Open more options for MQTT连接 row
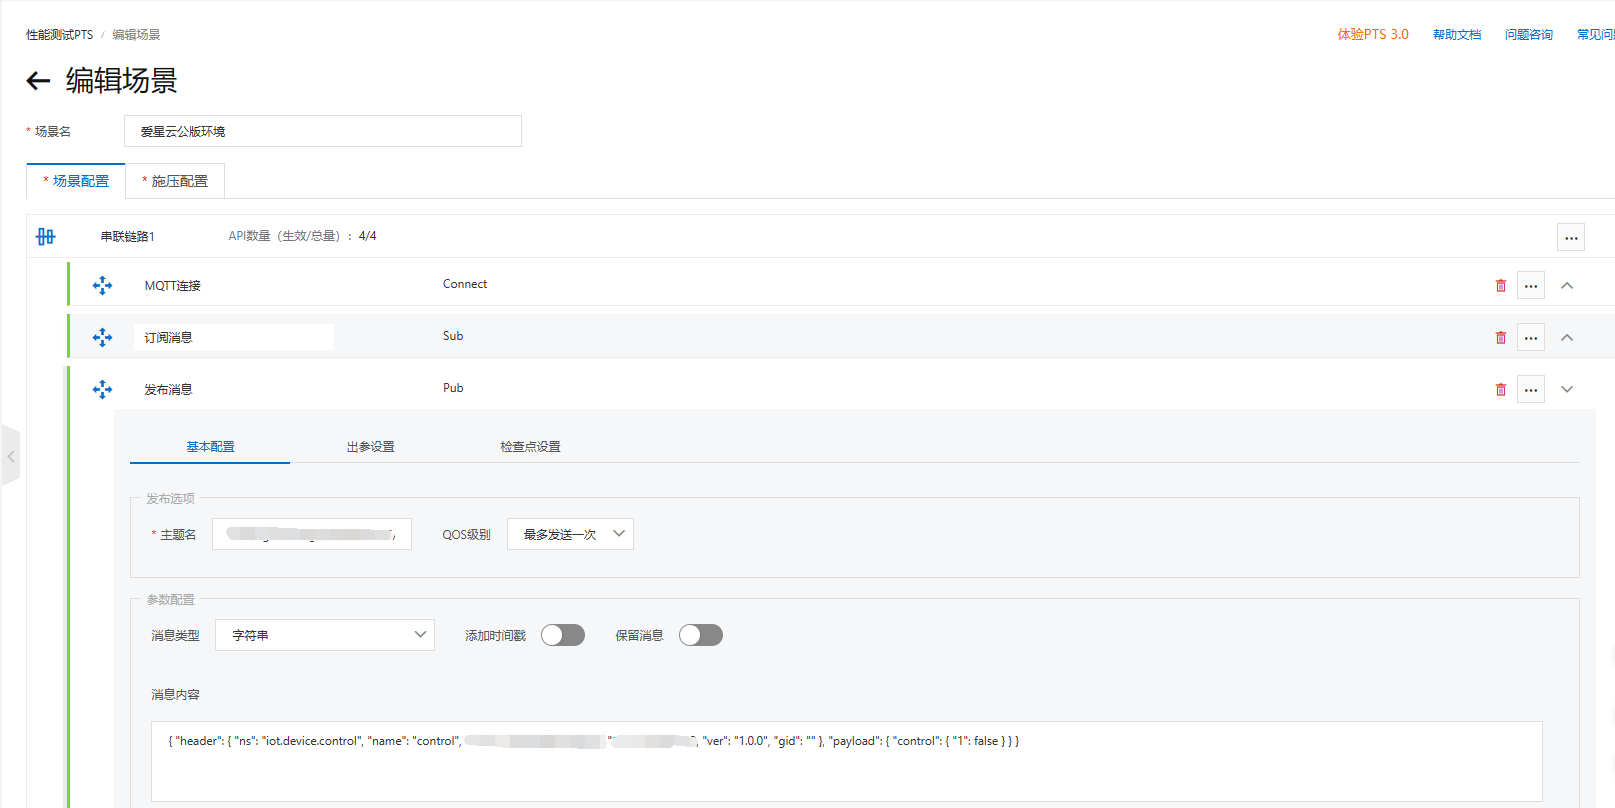 (1531, 286)
